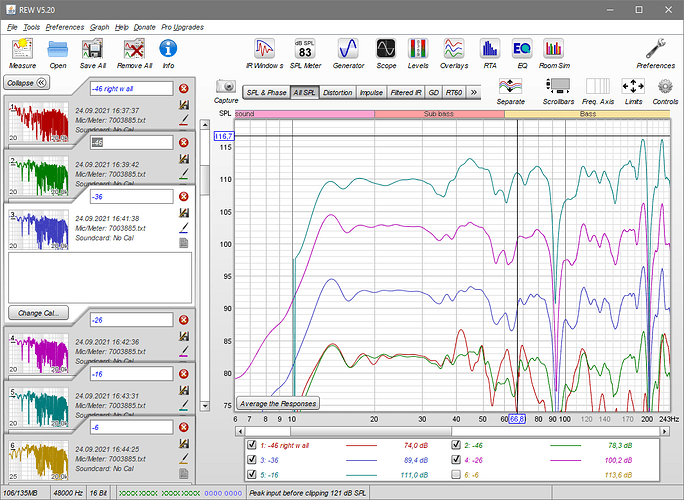The image size is (684, 500).
Task: Open the Graph menu
Action: [99, 27]
